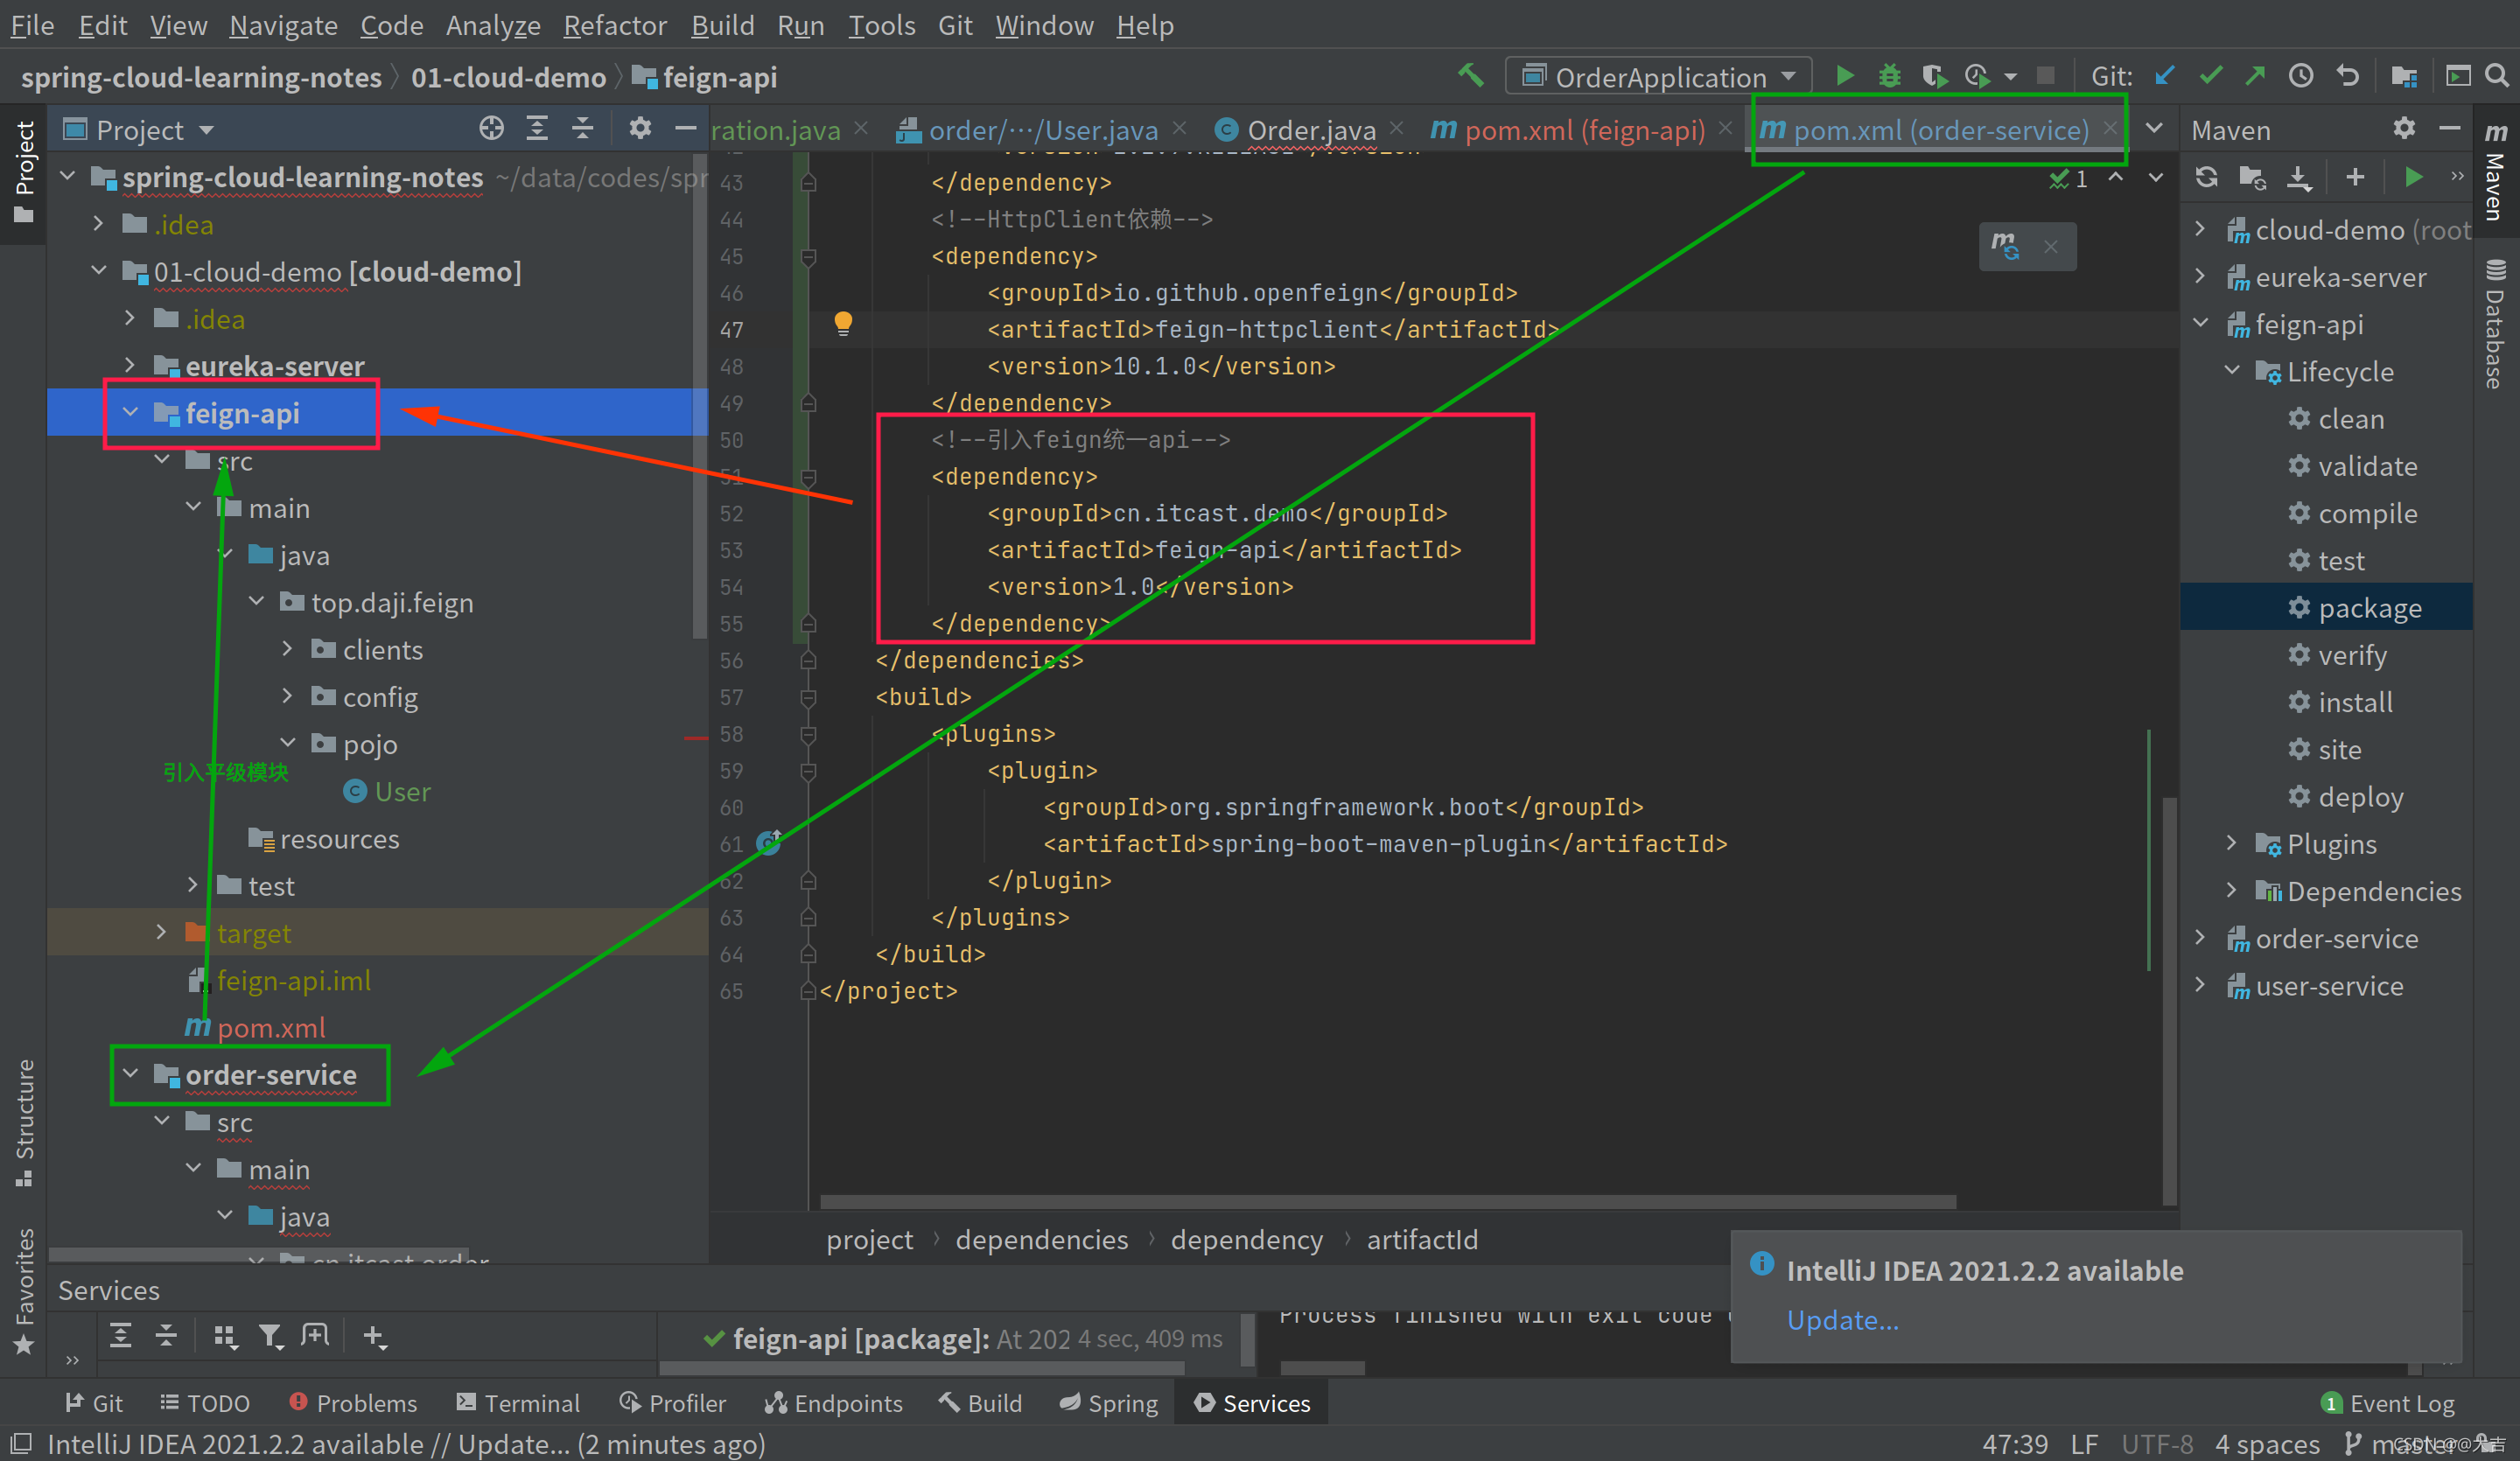Download Maven sources and documentation
2520x1461 pixels.
pyautogui.click(x=2299, y=178)
